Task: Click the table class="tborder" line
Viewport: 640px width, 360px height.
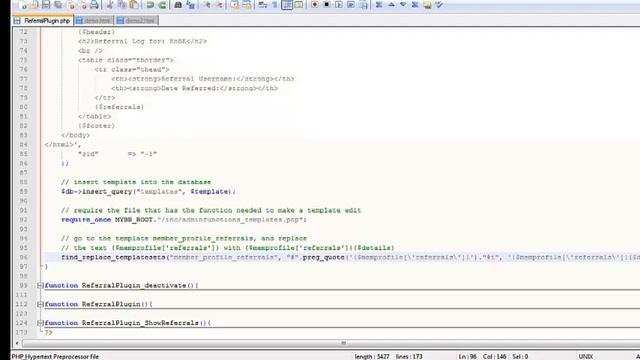Action: (126, 60)
